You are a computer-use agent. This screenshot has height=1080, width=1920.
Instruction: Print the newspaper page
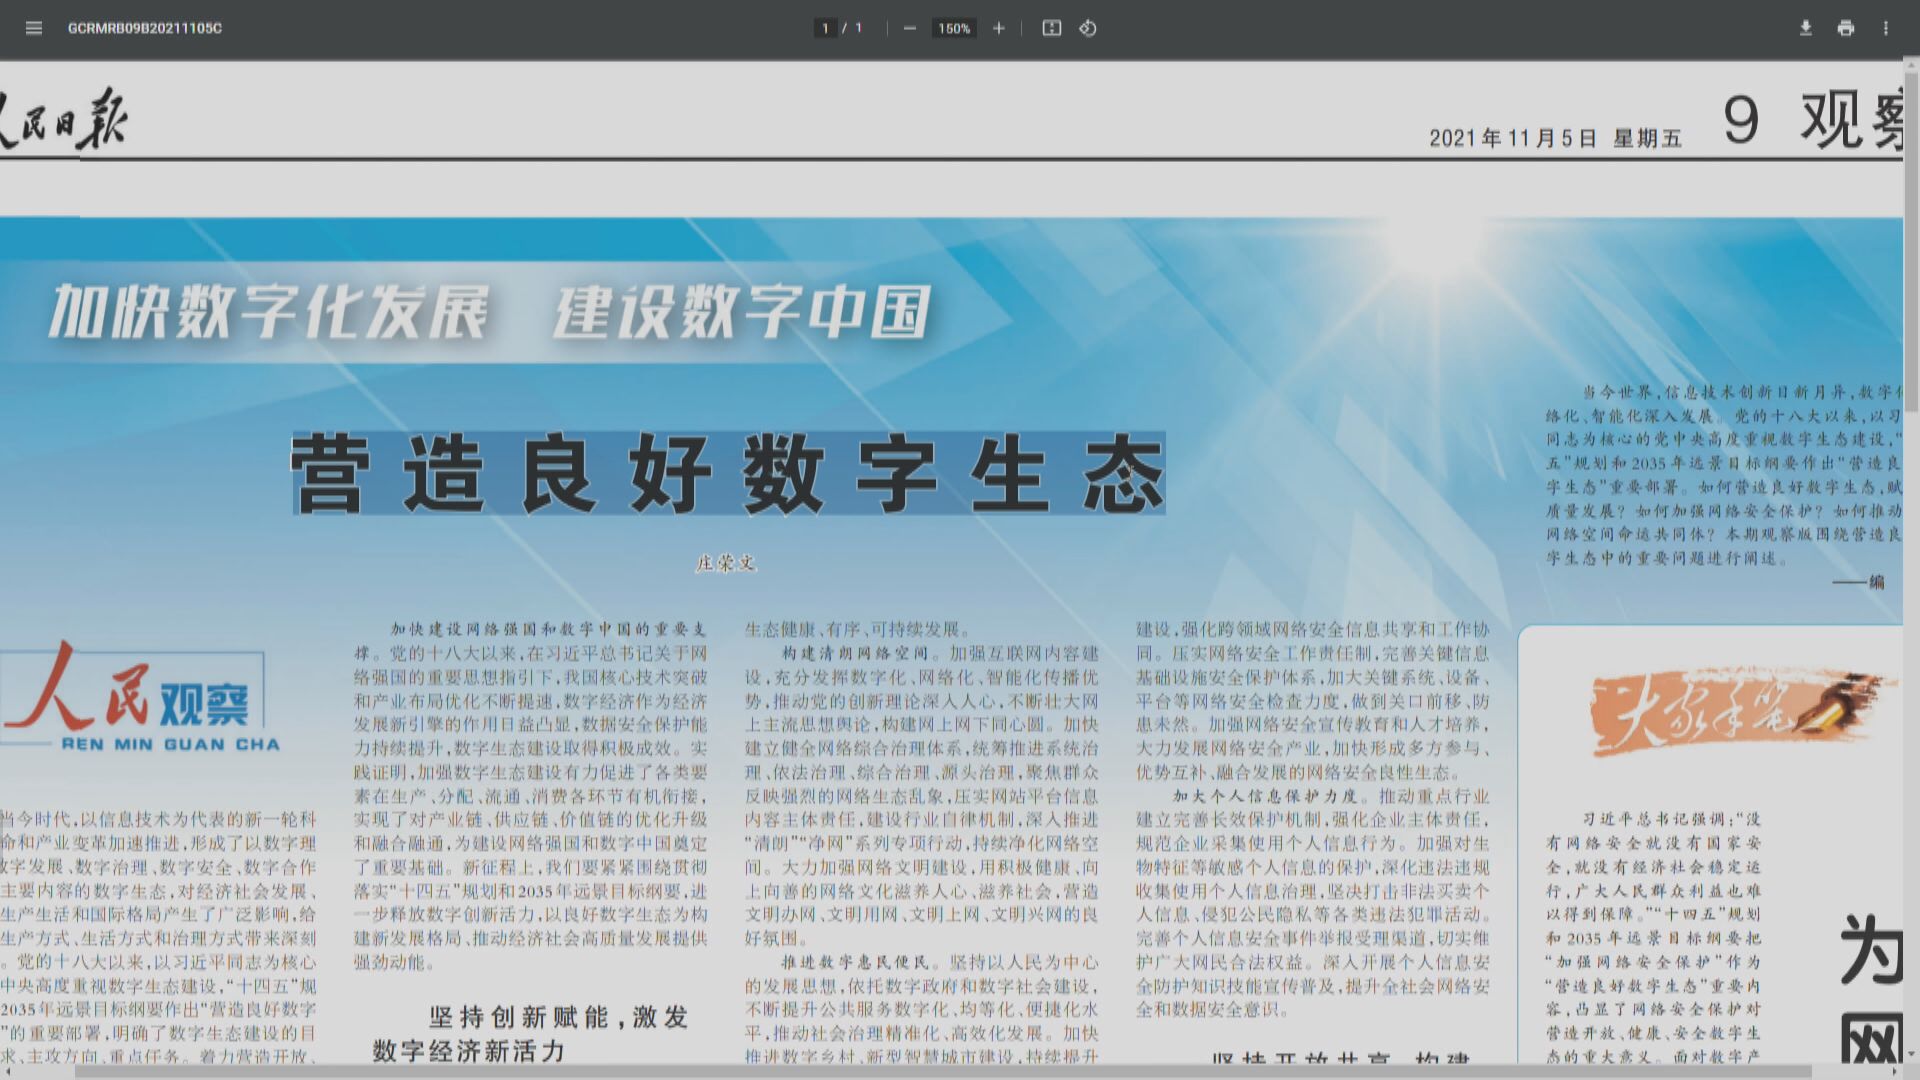(x=1845, y=28)
